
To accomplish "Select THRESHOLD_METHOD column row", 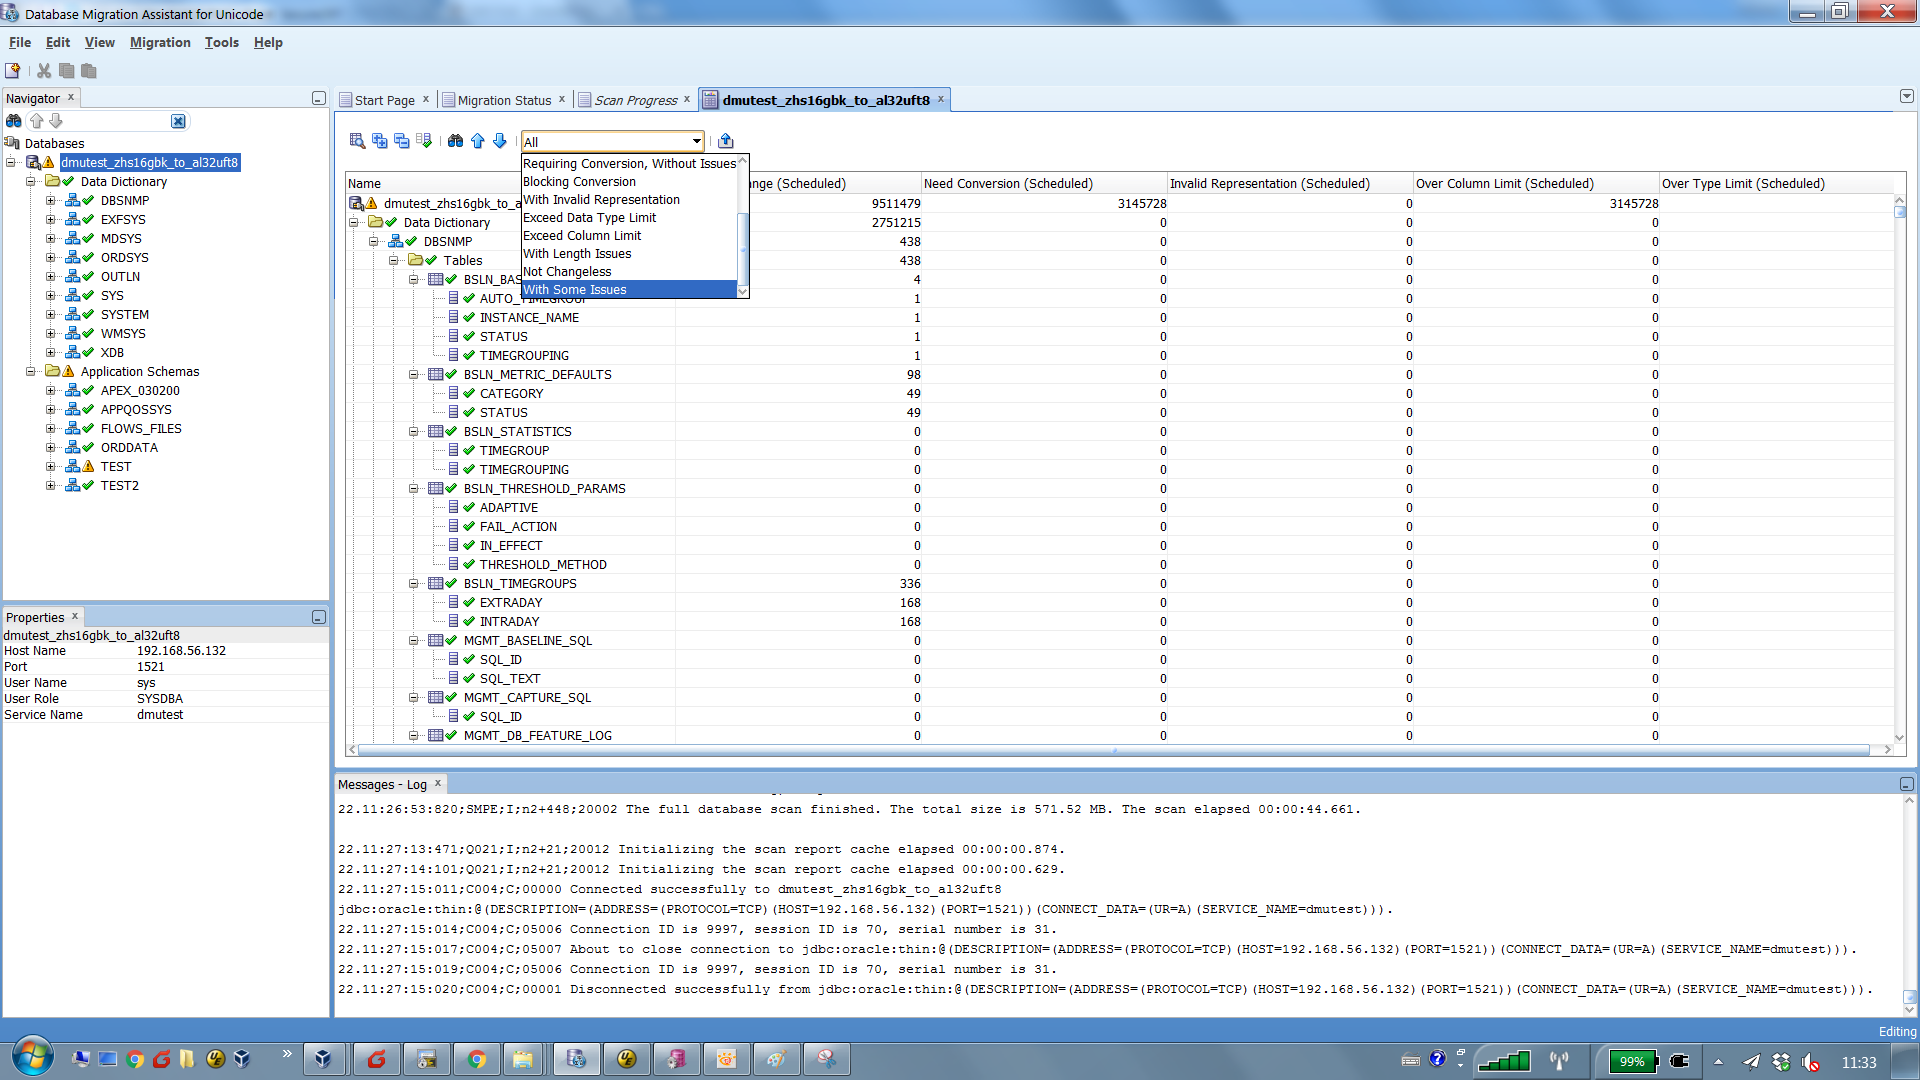I will (543, 565).
